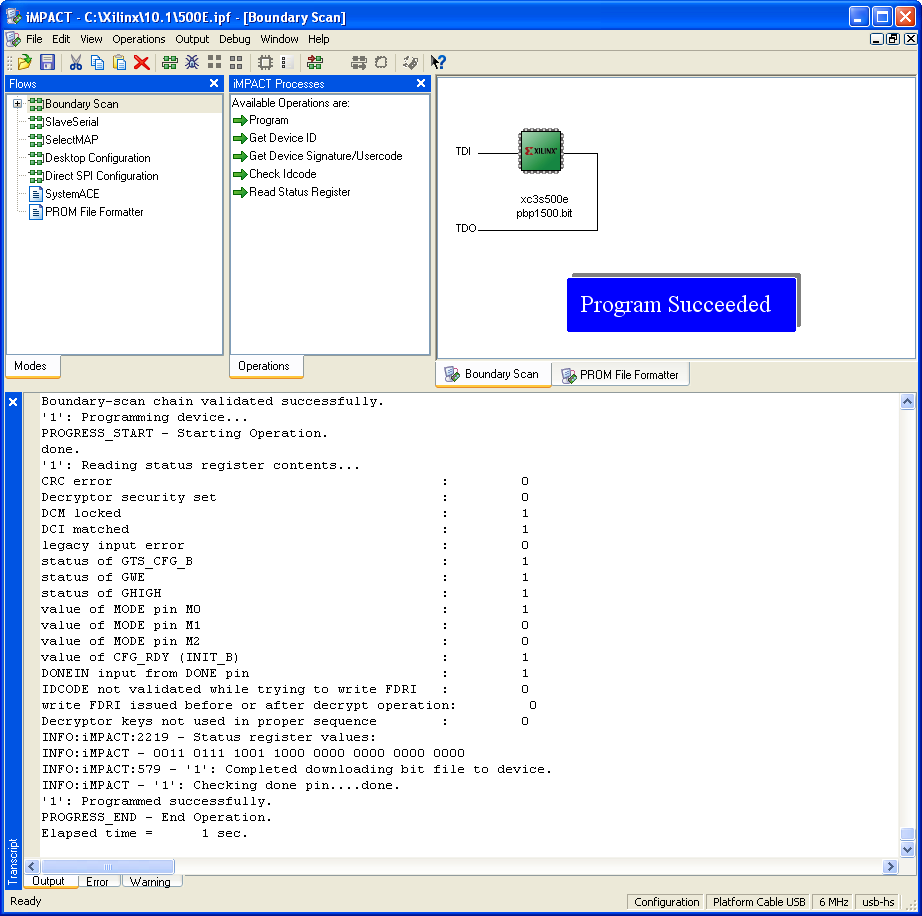Open the File menu
The image size is (922, 916).
(34, 39)
